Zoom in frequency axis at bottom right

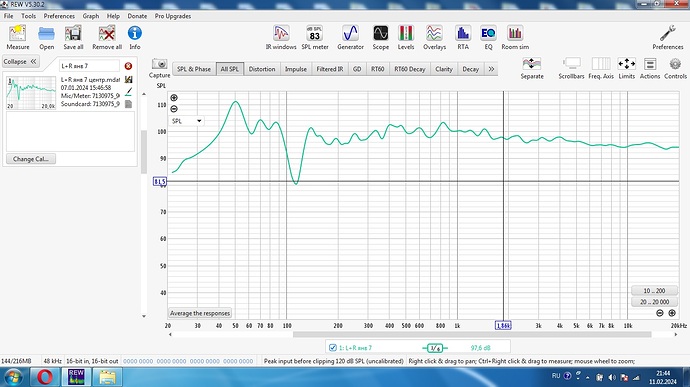coord(672,313)
